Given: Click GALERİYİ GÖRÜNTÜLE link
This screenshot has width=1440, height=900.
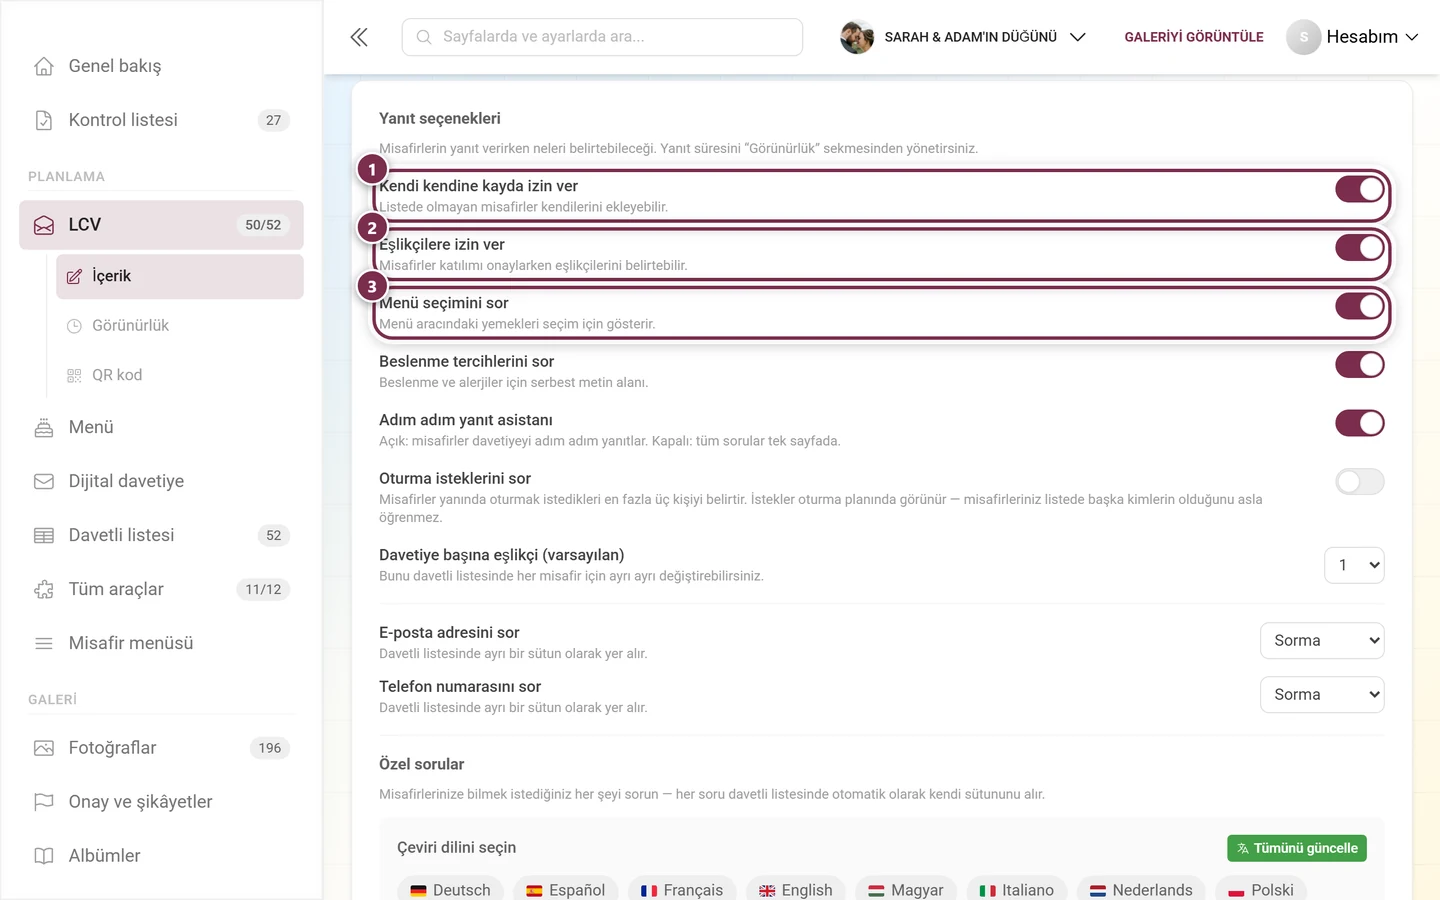Looking at the screenshot, I should coord(1194,37).
